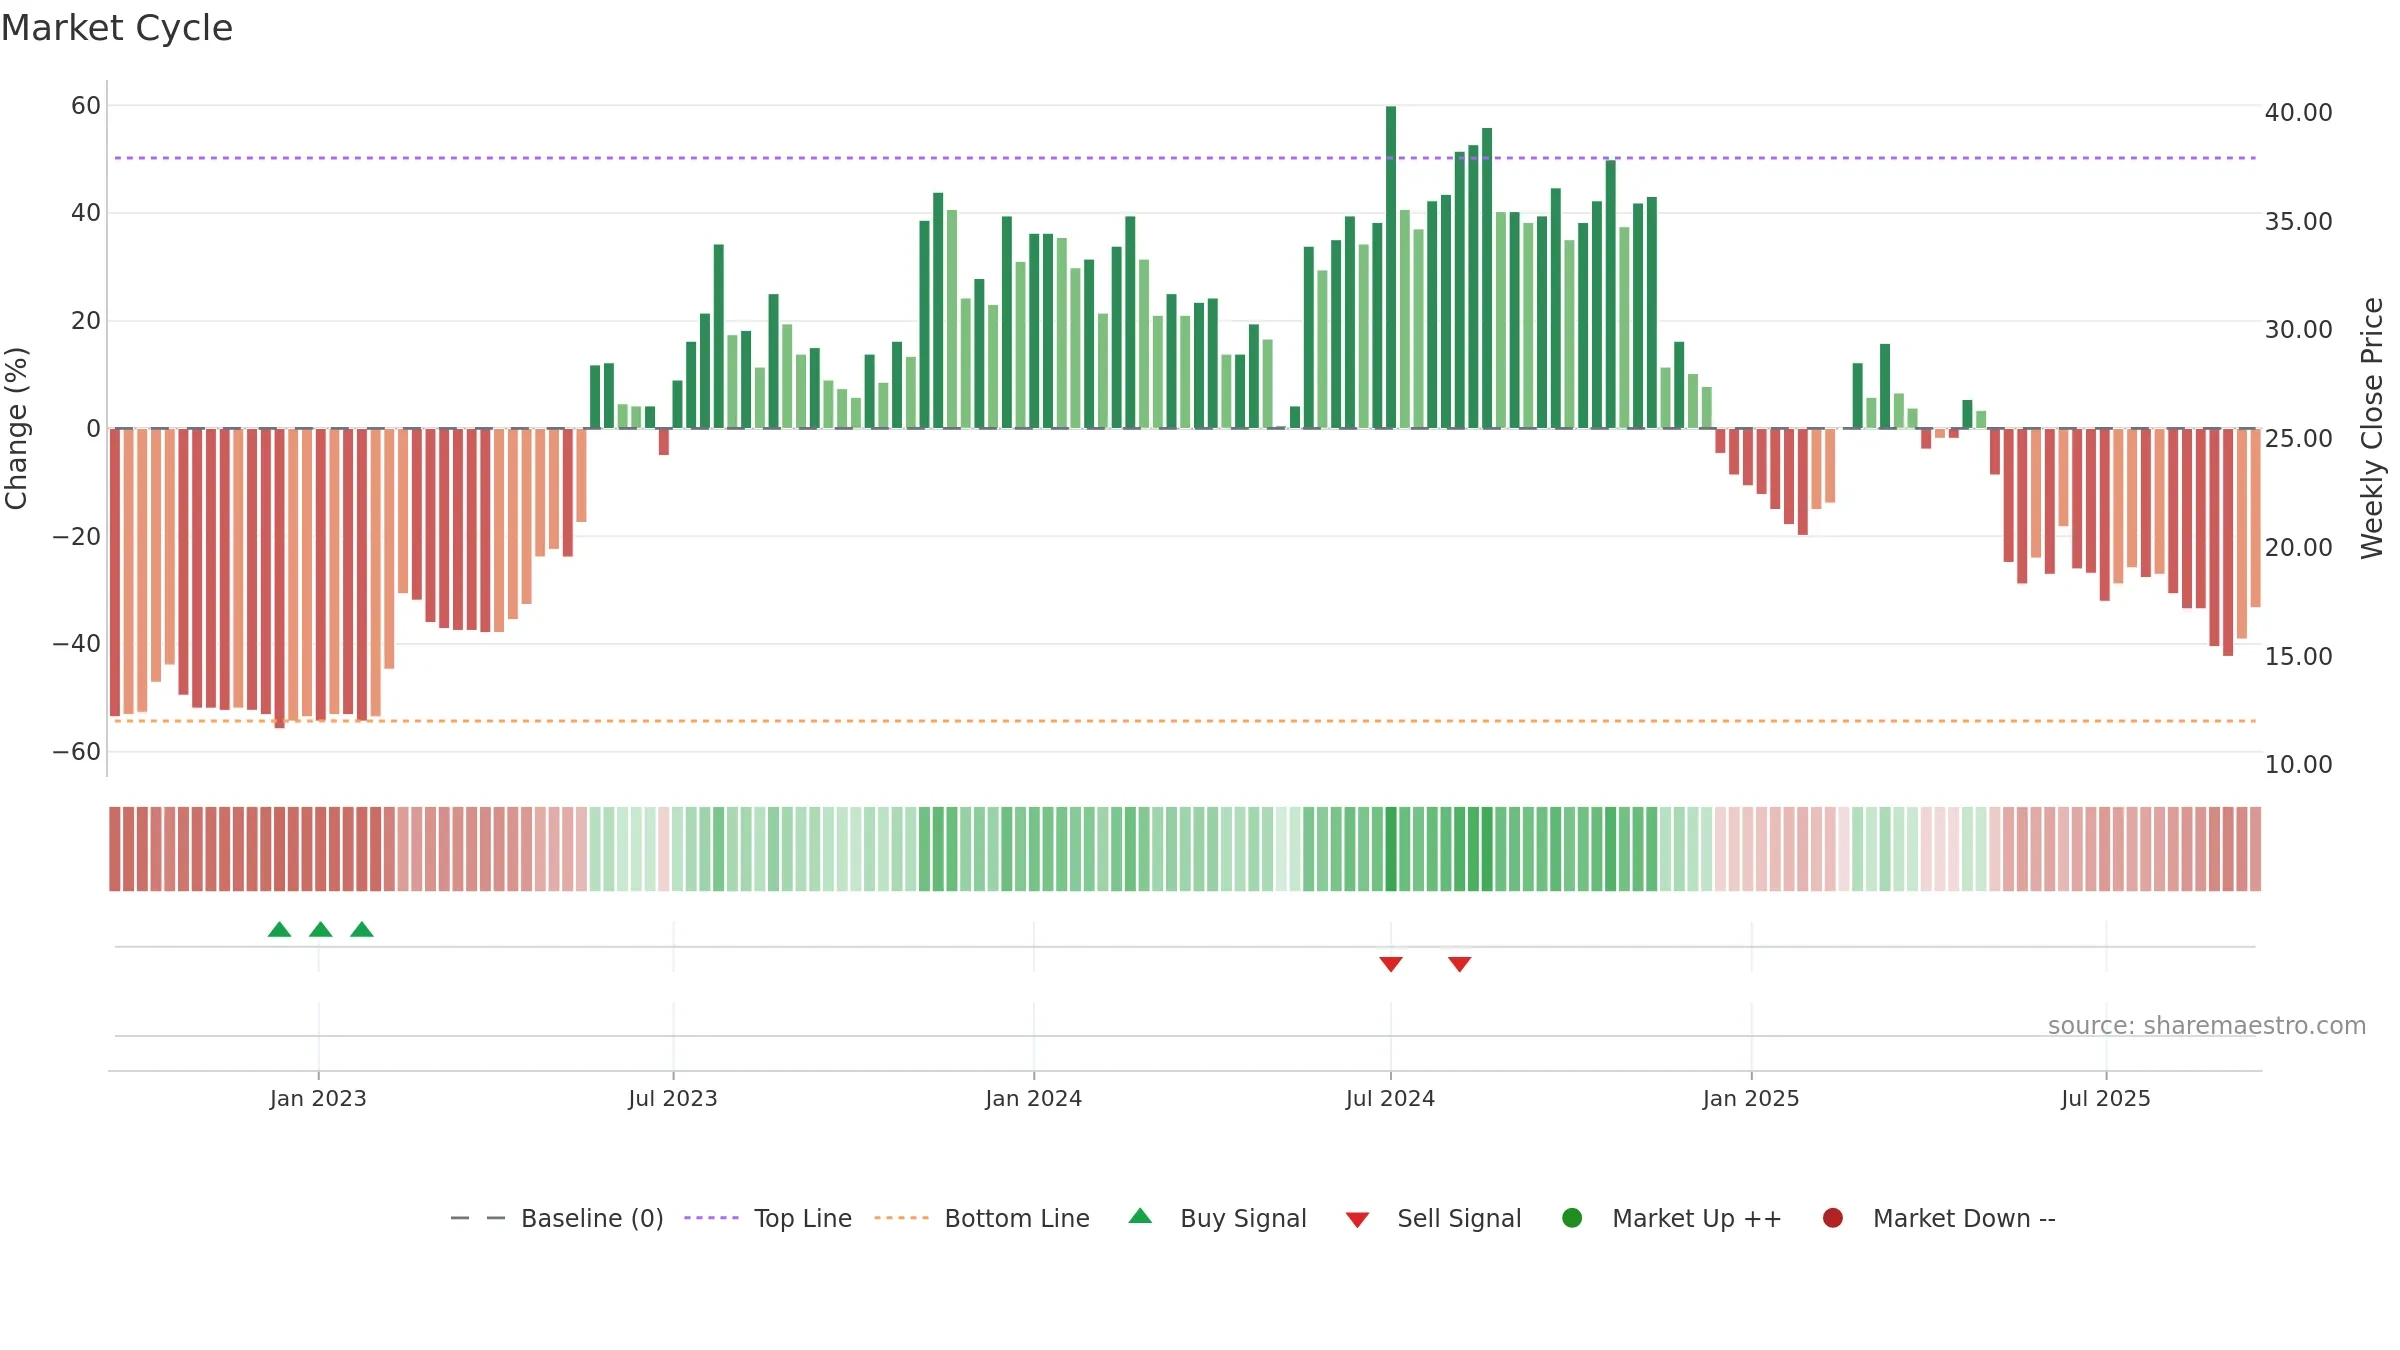Click the Jan 2024 axis label
The image size is (2400, 1350).
(x=1034, y=1098)
